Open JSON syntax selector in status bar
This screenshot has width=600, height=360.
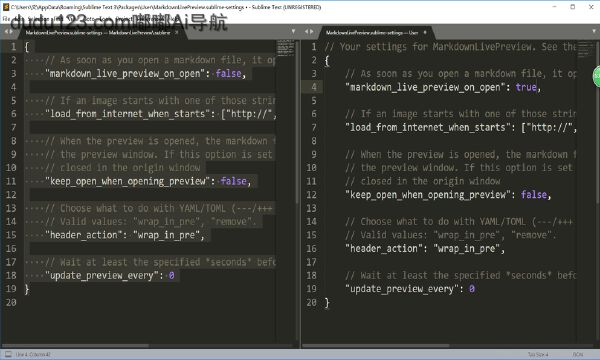click(578, 355)
